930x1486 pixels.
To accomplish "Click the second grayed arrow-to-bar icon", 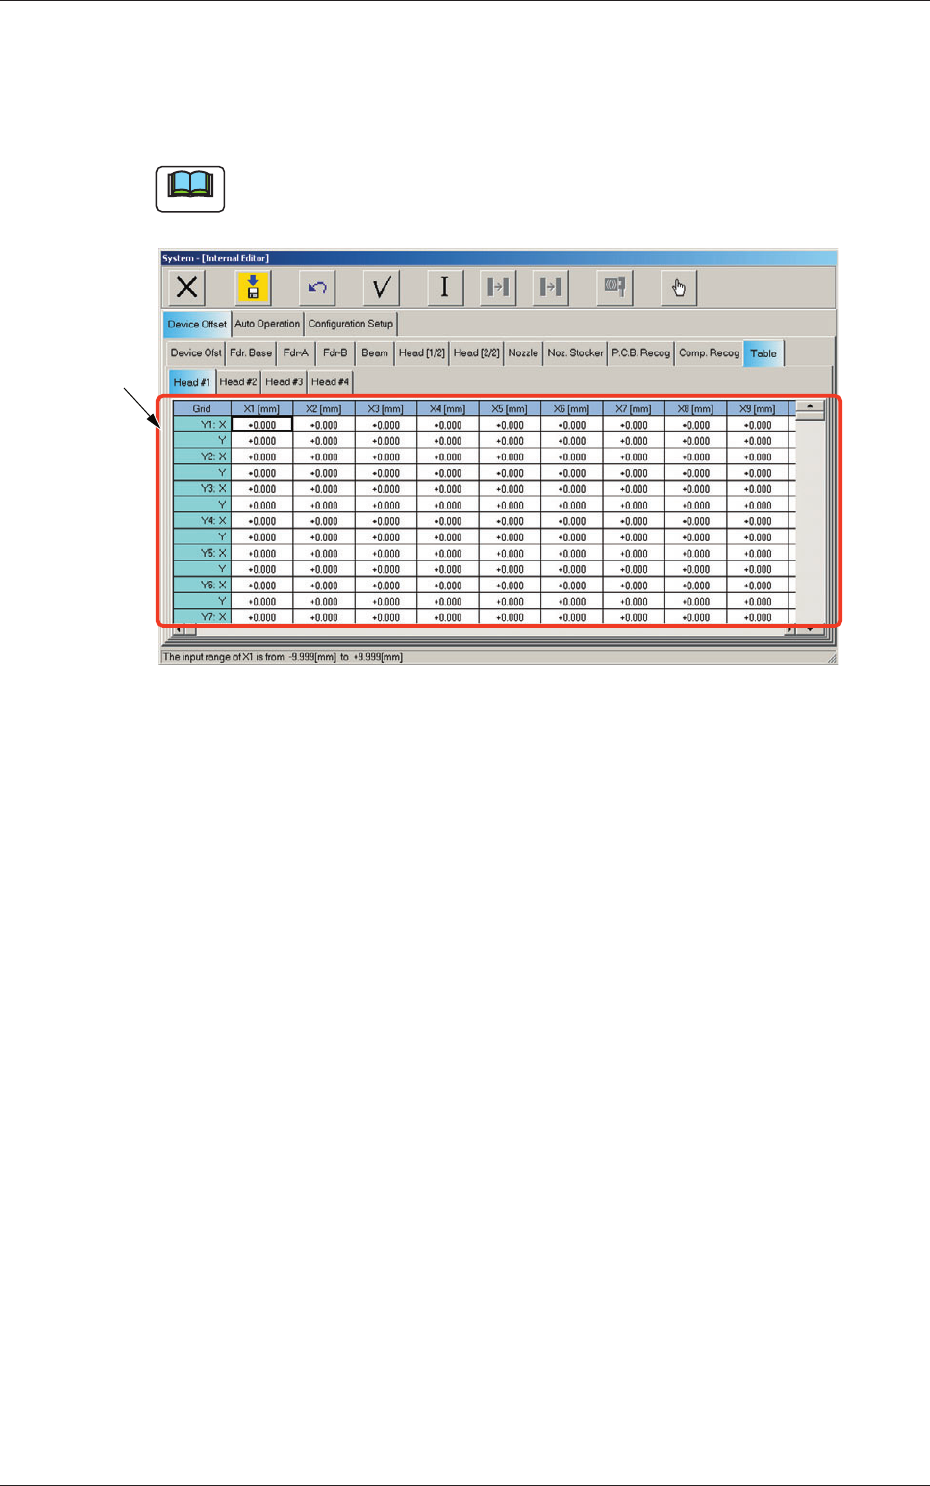I will [x=550, y=288].
